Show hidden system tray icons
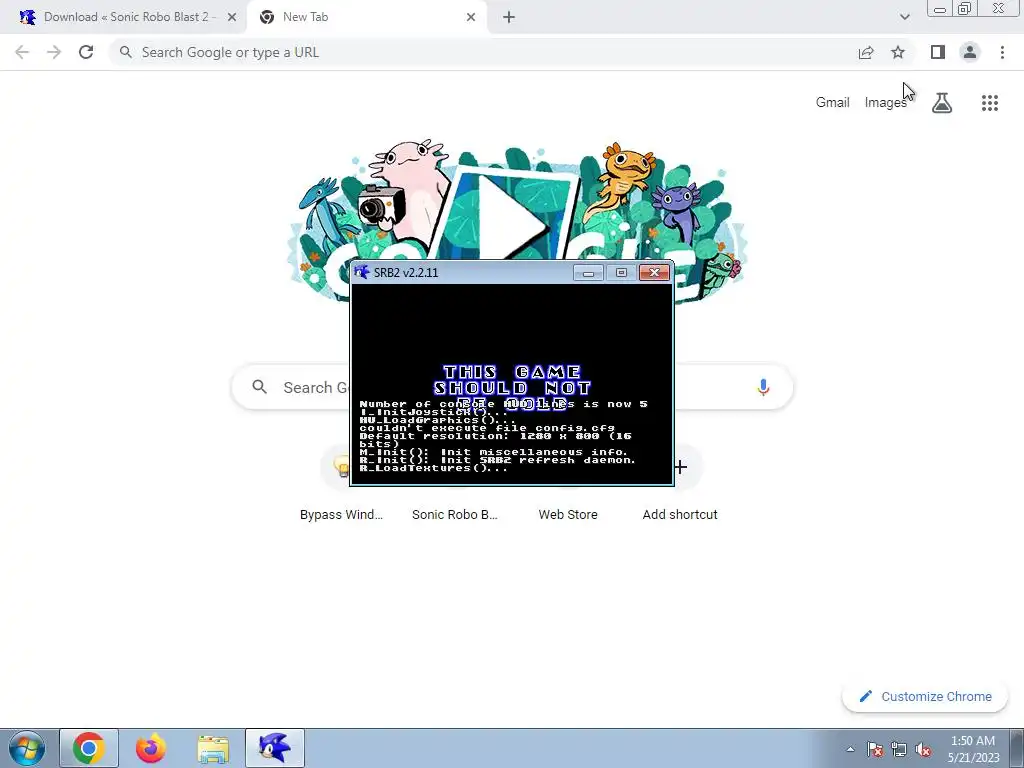1024x768 pixels. tap(850, 749)
